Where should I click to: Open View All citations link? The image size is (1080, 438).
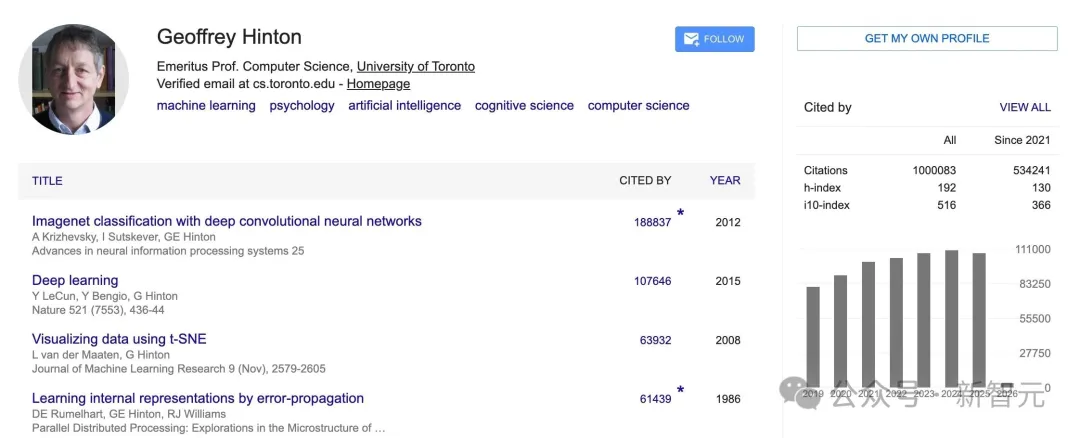coord(1025,107)
